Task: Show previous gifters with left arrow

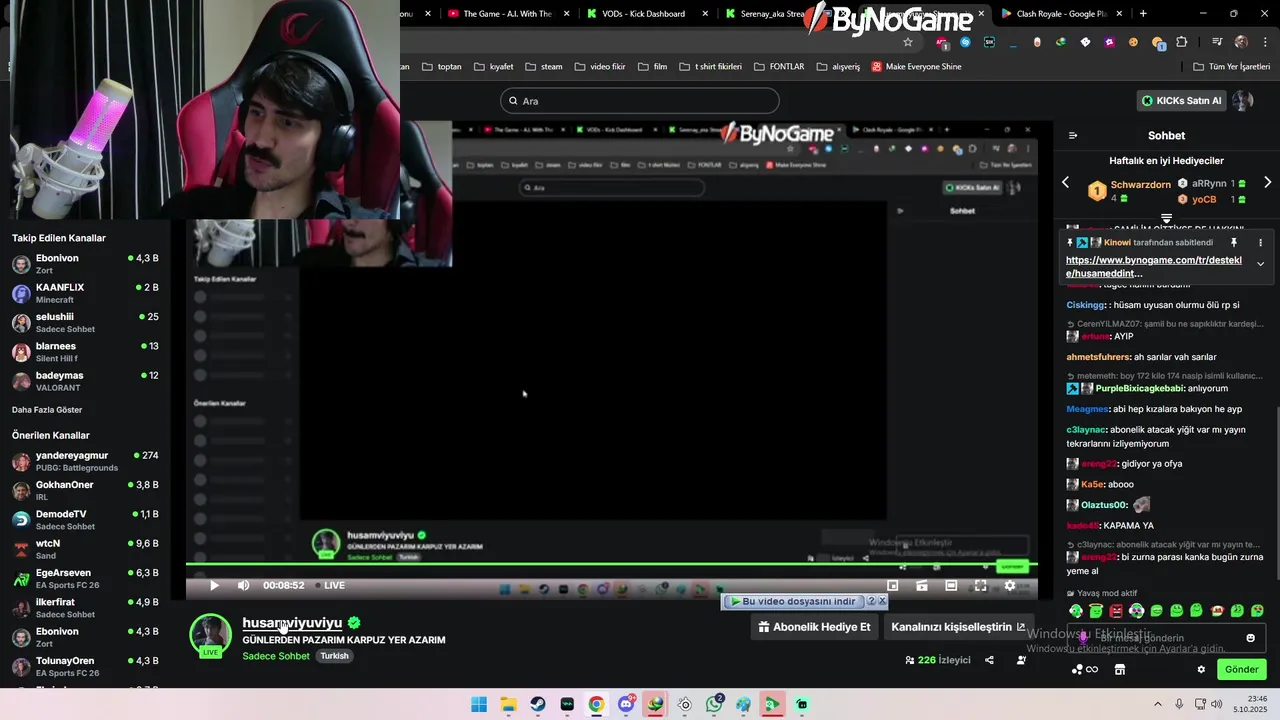Action: click(x=1065, y=182)
